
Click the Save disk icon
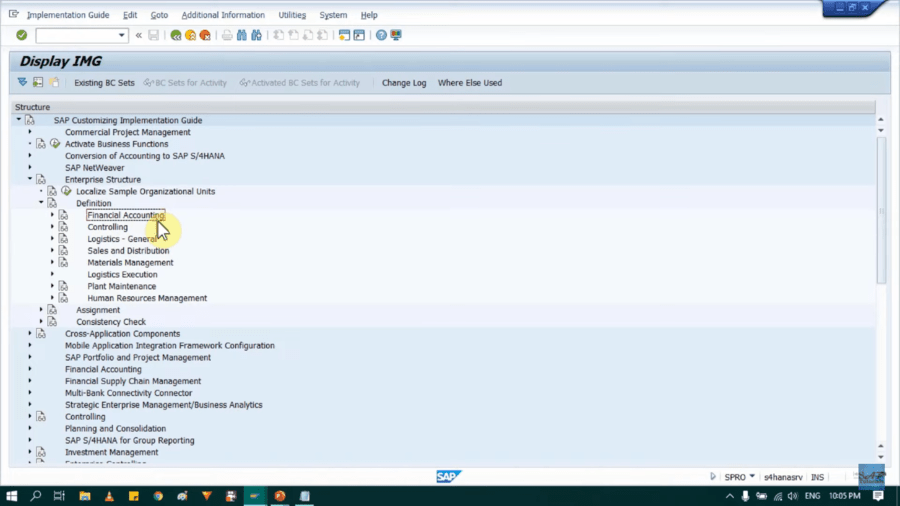(x=153, y=36)
